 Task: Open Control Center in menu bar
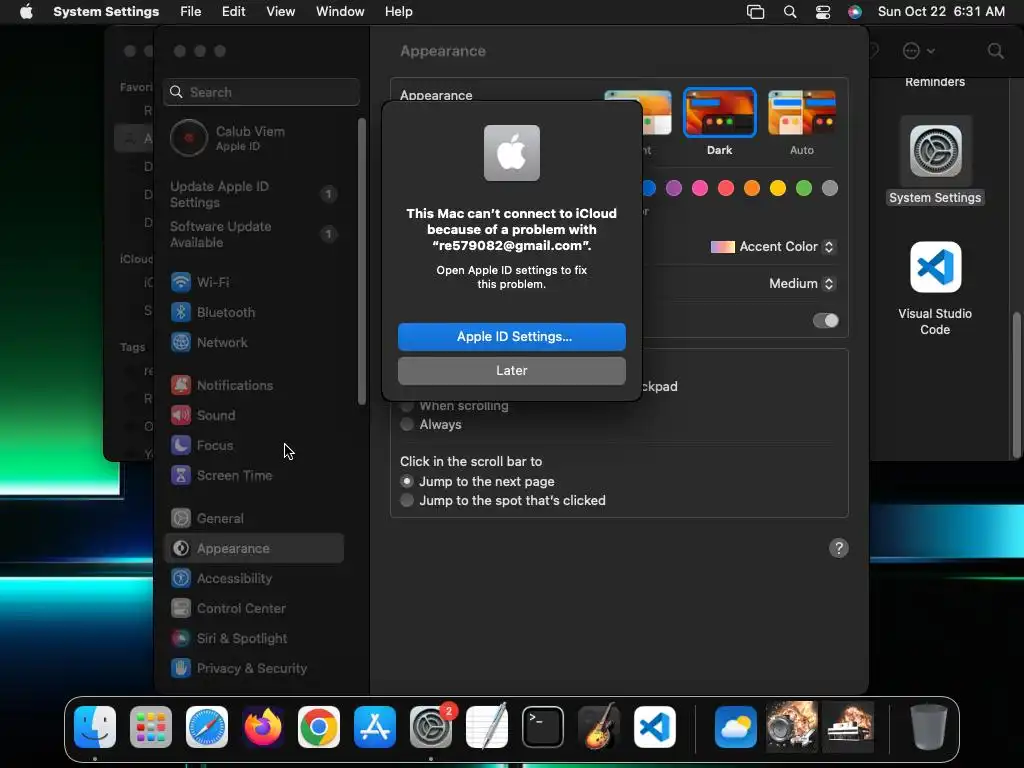pos(823,12)
